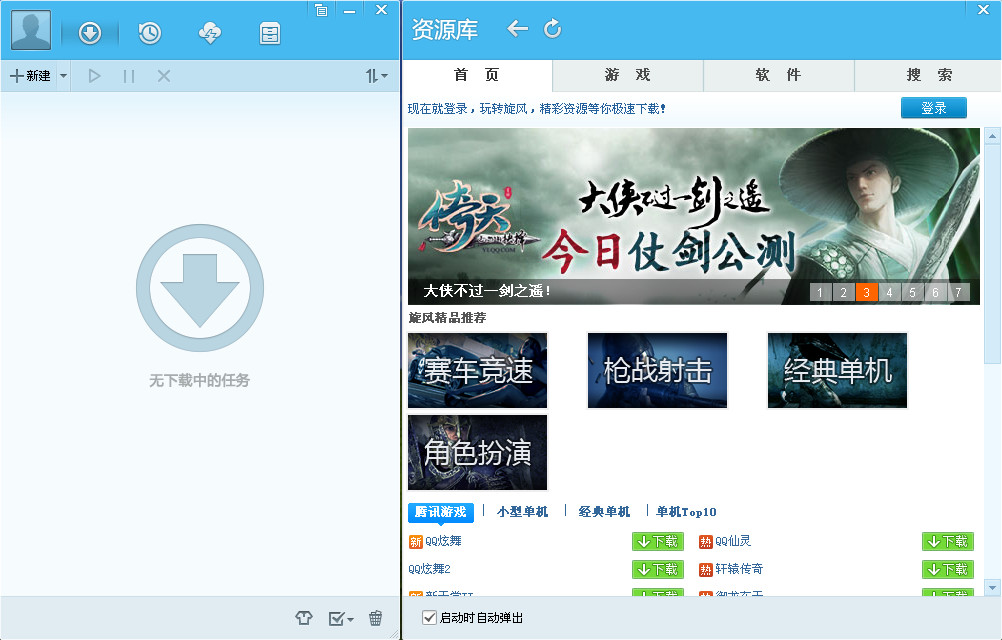Click the resource page scrollbar thumb
The height and width of the screenshot is (640, 1002).
(x=992, y=254)
